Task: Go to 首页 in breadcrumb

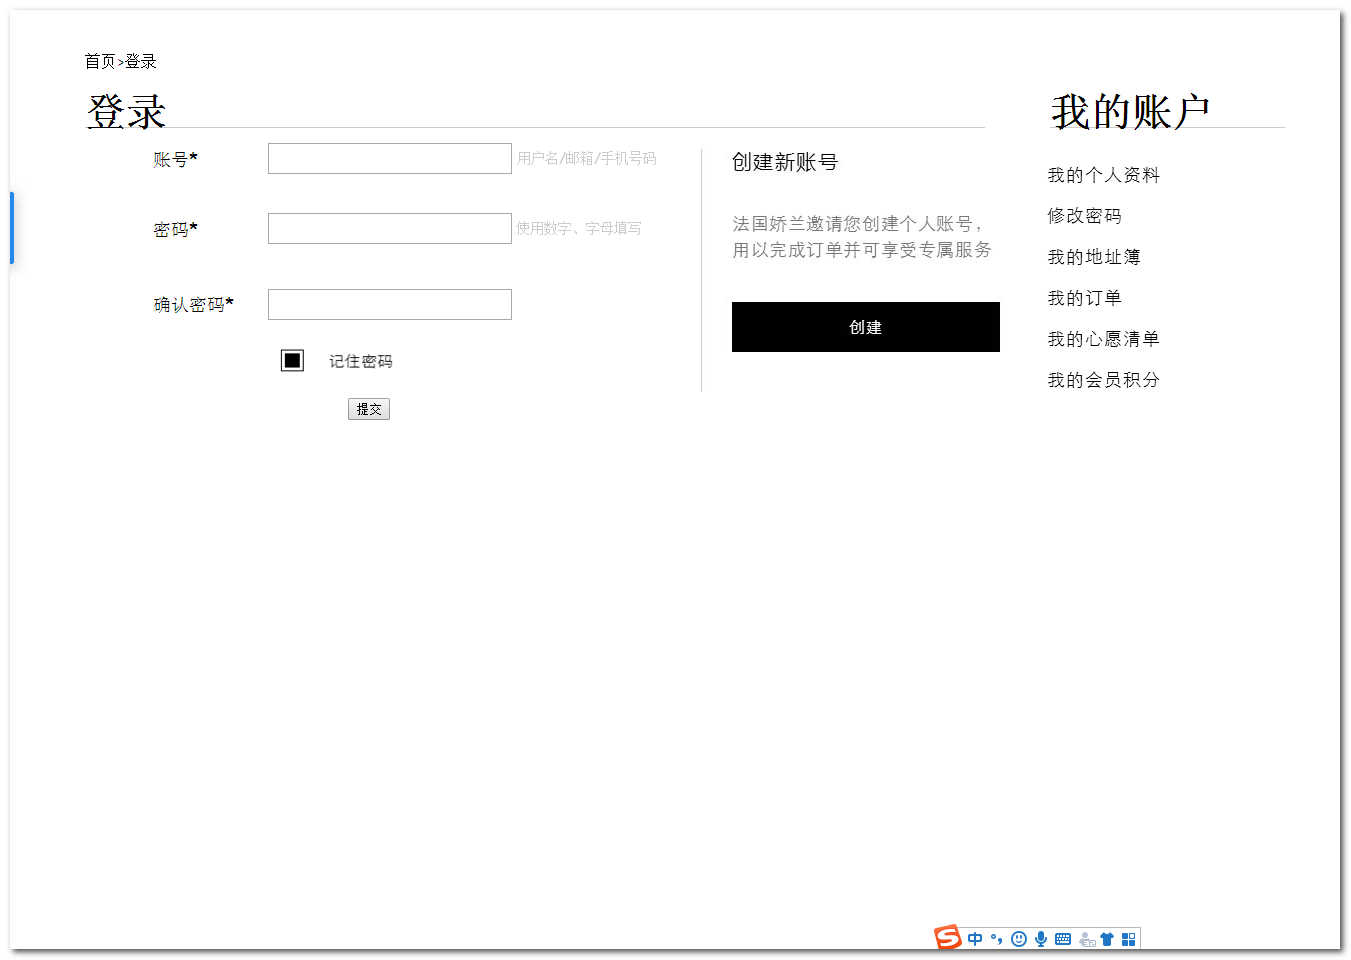Action: 100,61
